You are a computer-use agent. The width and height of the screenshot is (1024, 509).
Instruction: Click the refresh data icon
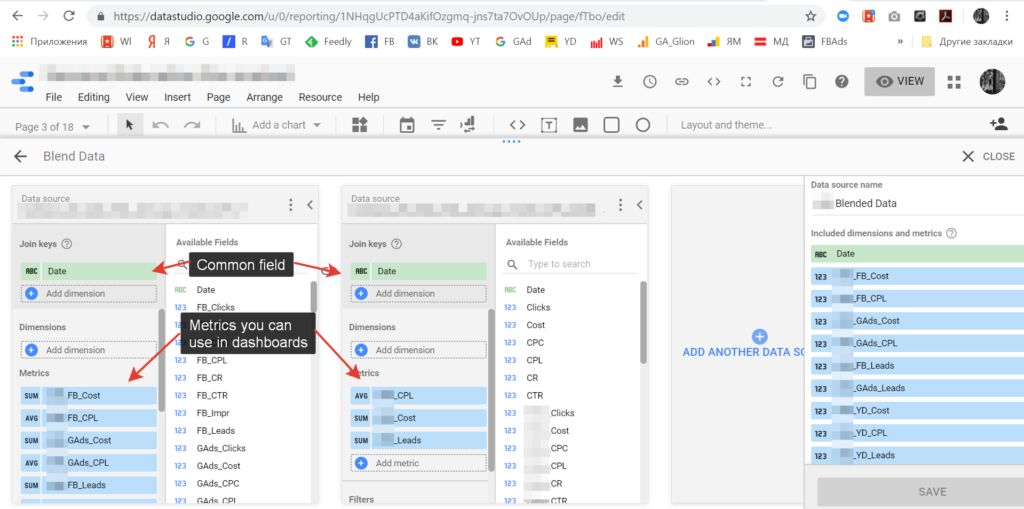(777, 82)
